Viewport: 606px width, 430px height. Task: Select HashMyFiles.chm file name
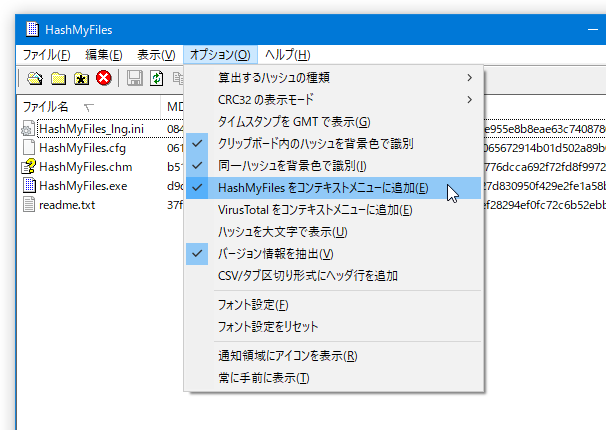[85, 167]
